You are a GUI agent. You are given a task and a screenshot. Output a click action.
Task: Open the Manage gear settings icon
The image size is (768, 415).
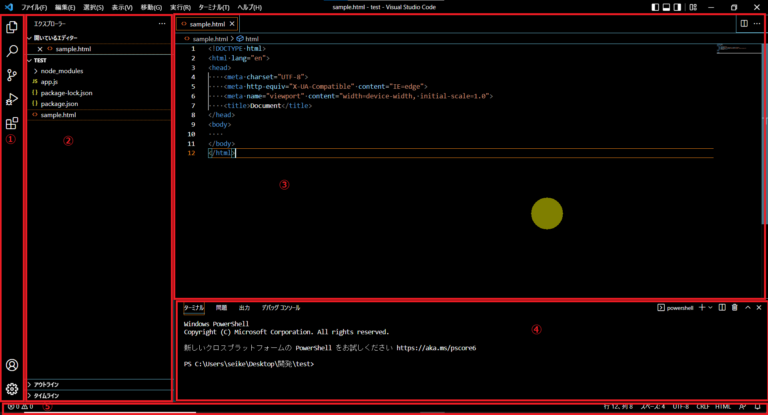pos(12,389)
